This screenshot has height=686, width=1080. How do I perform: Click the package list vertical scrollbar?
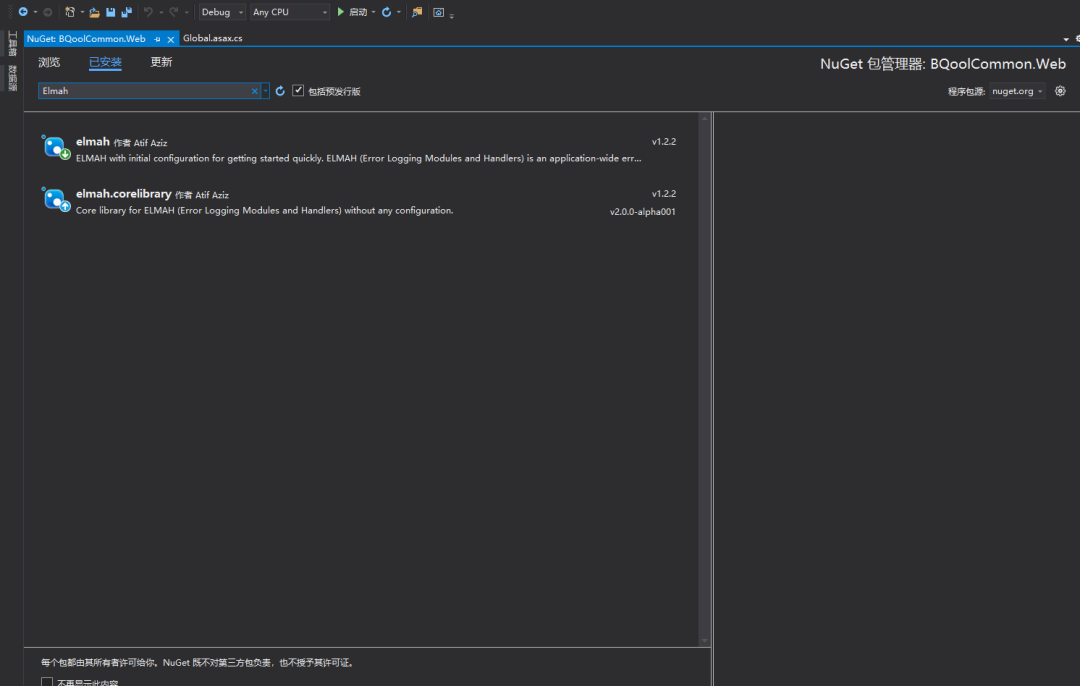point(705,379)
